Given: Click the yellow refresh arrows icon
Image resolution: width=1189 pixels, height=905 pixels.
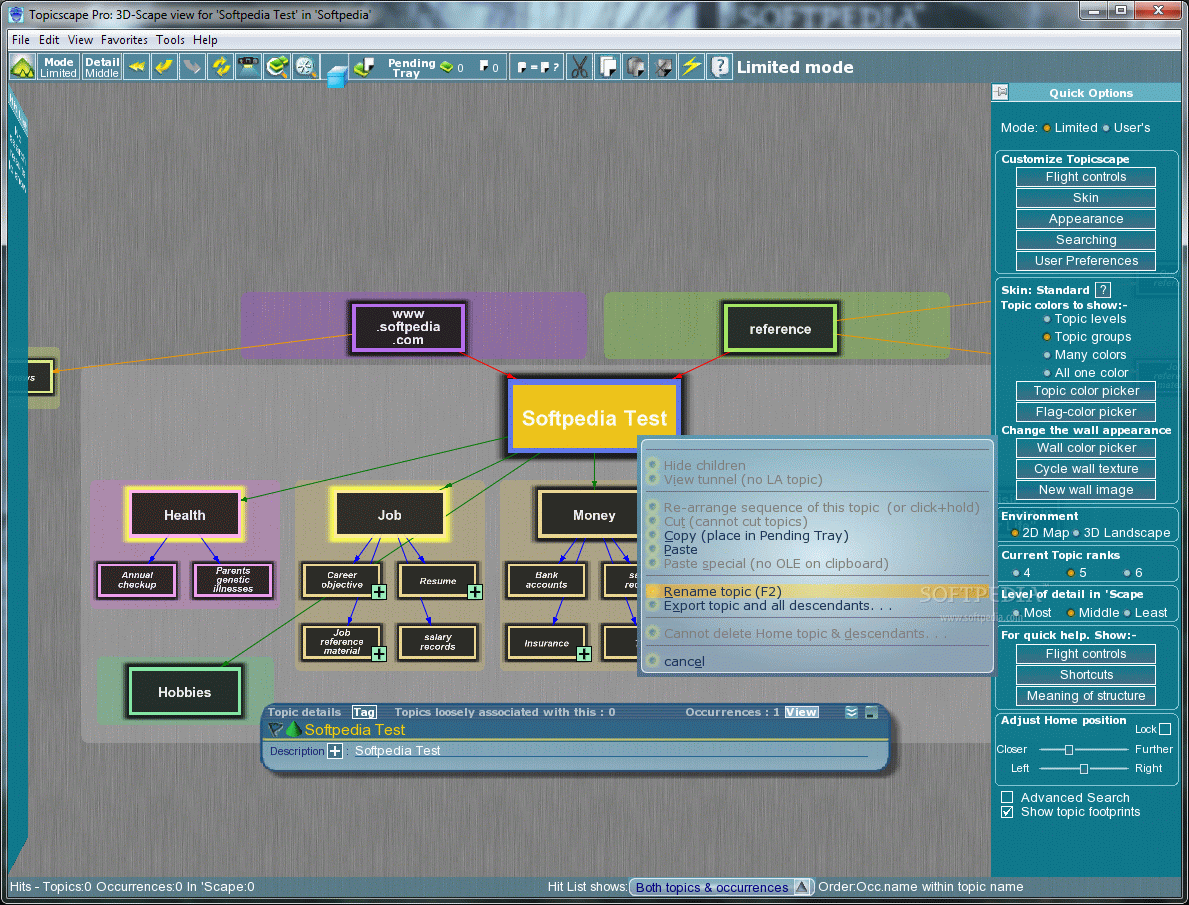Looking at the screenshot, I should [221, 68].
